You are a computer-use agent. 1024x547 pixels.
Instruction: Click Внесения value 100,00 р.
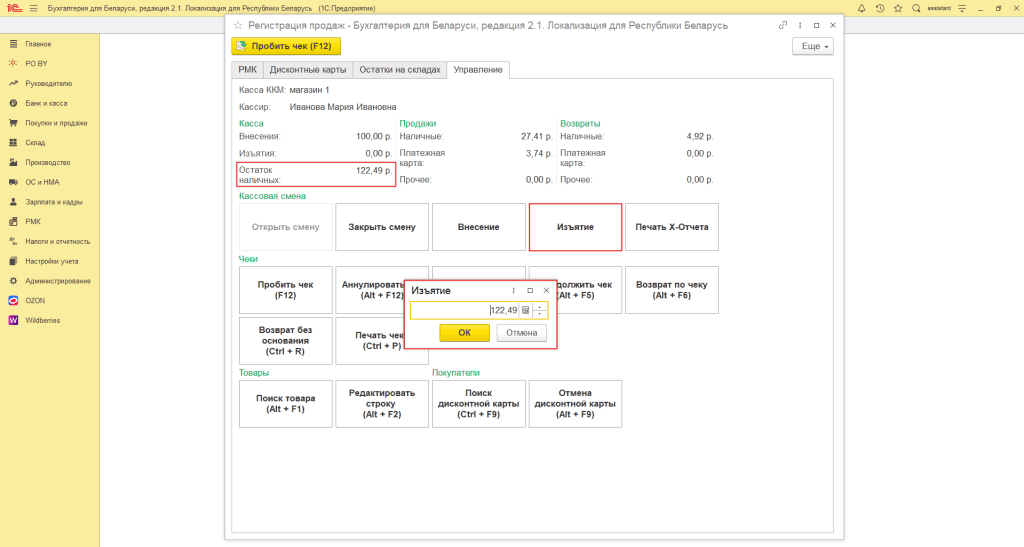(374, 136)
